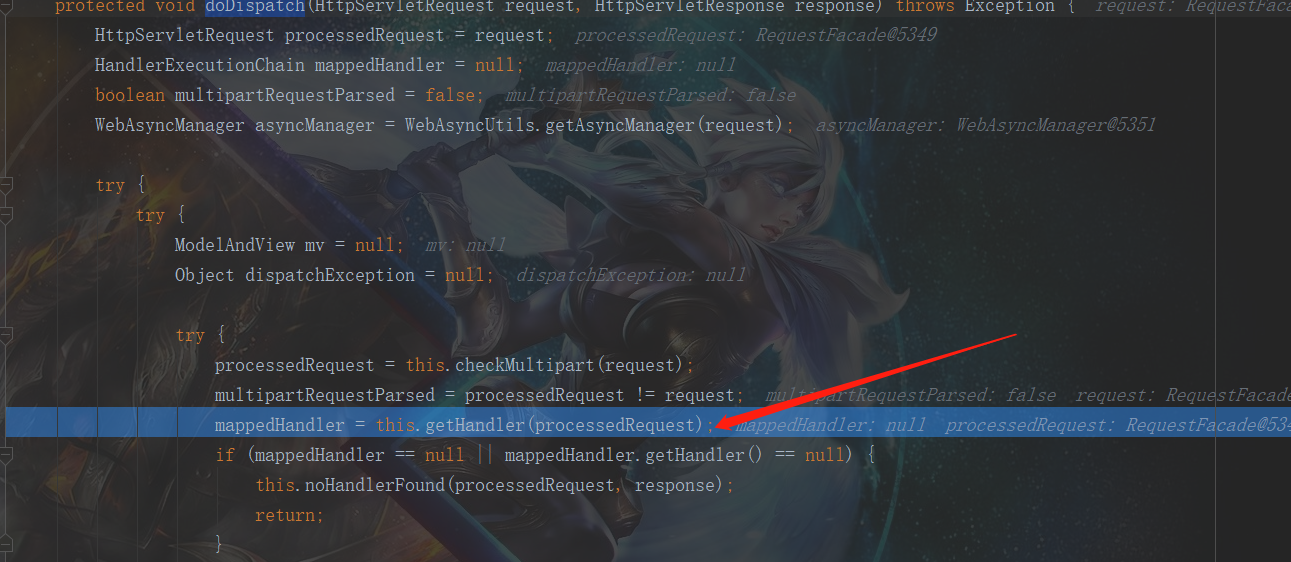Image resolution: width=1291 pixels, height=562 pixels.
Task: Click the ModelAndView type name
Action: pyautogui.click(x=235, y=245)
